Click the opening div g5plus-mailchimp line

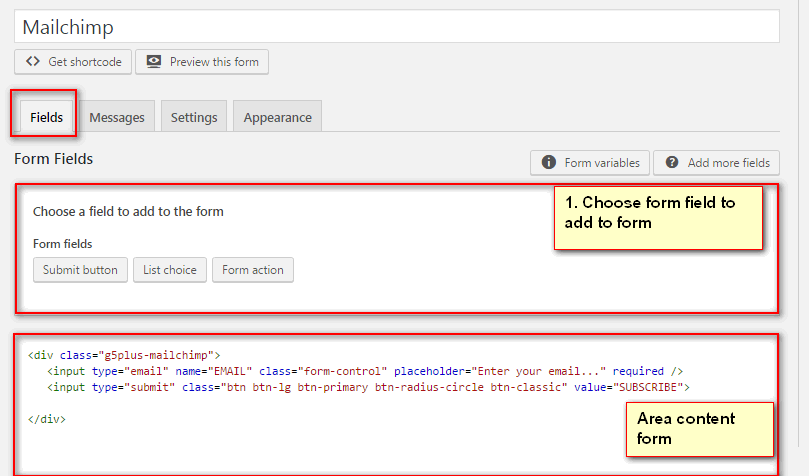(x=124, y=355)
